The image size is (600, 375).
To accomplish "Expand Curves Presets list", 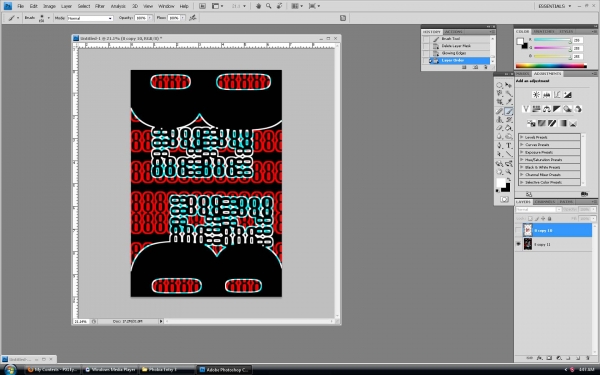I will [521, 145].
